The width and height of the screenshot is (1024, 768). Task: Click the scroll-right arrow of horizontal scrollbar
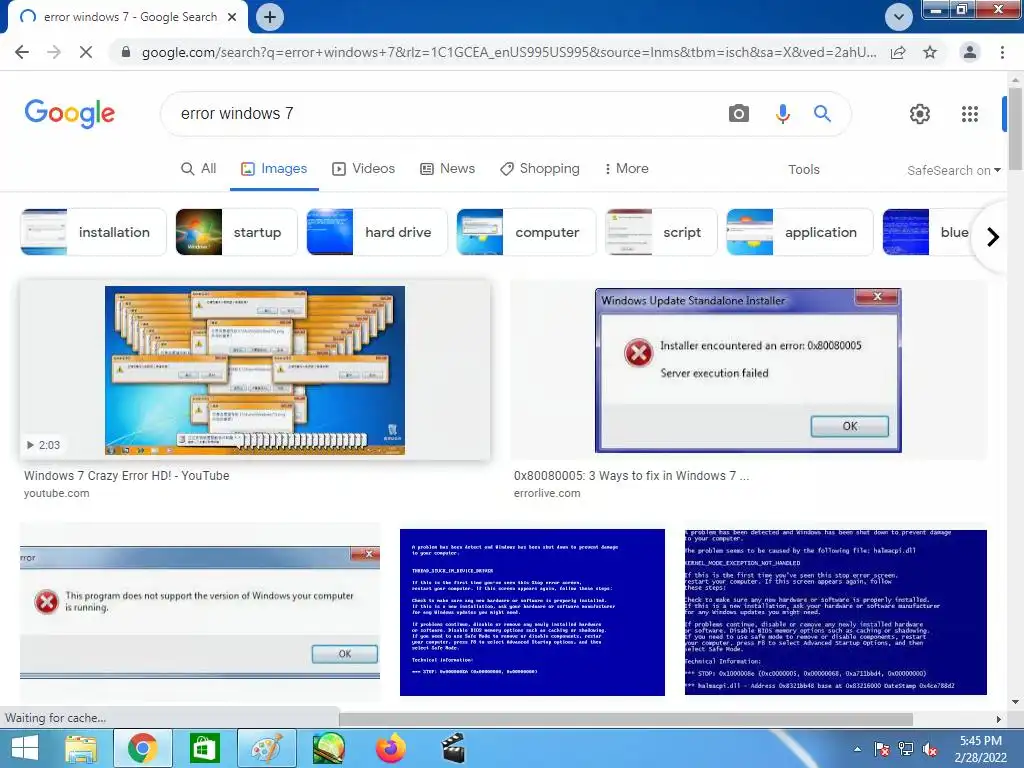coord(998,719)
